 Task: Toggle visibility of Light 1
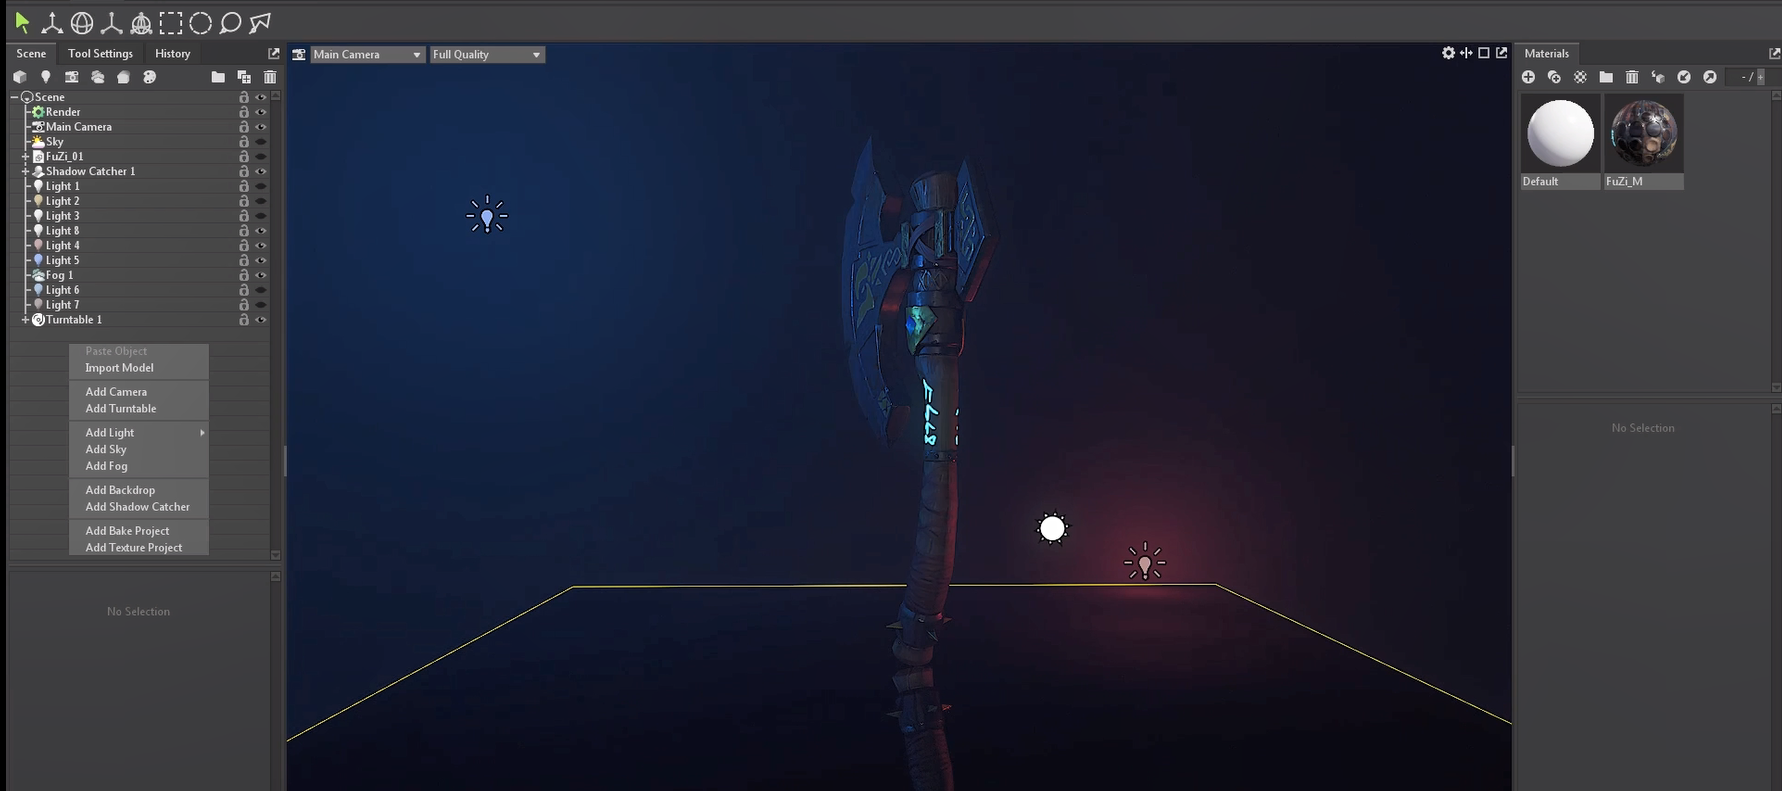[x=261, y=186]
